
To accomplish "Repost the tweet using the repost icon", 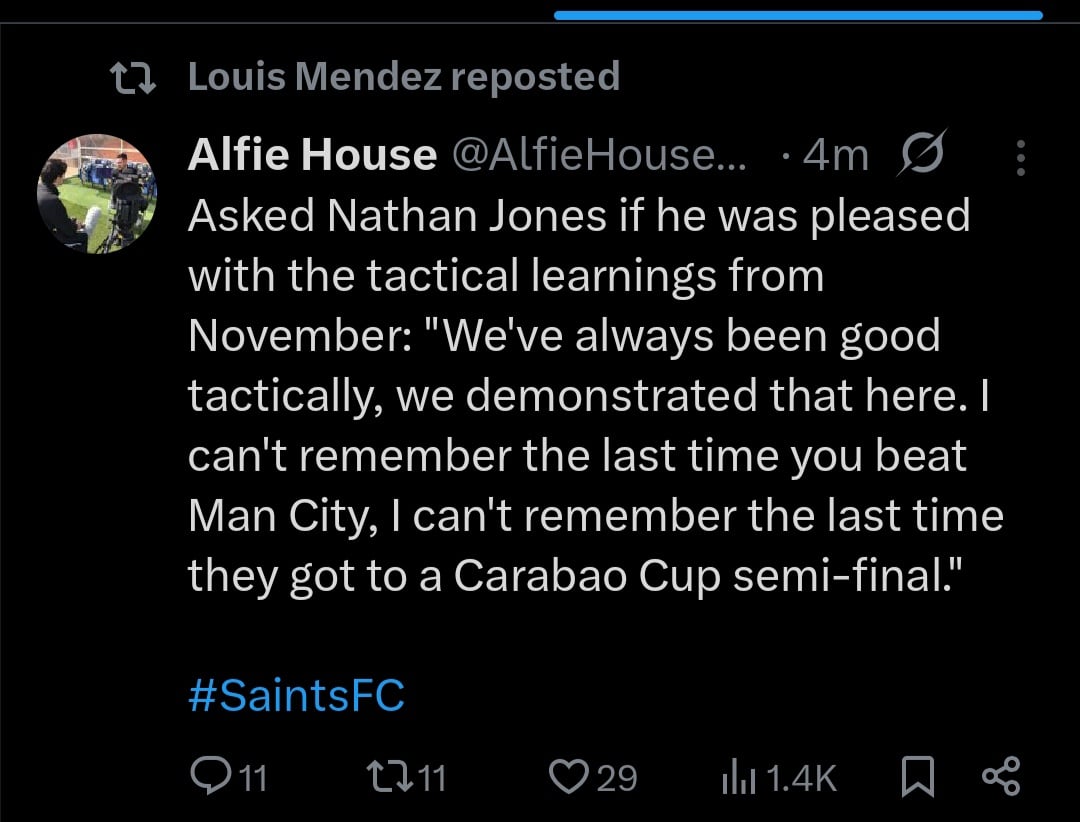I will click(x=385, y=777).
